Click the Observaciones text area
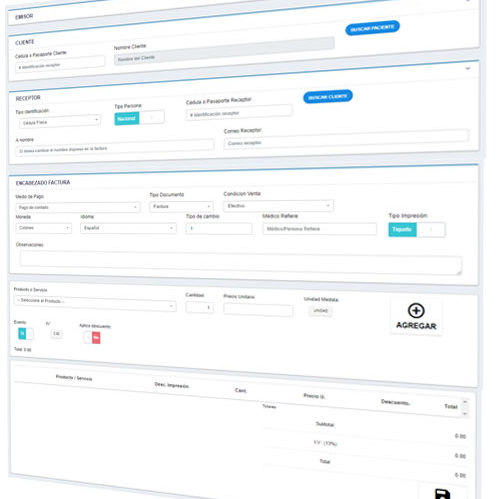The image size is (500, 499). point(241,263)
